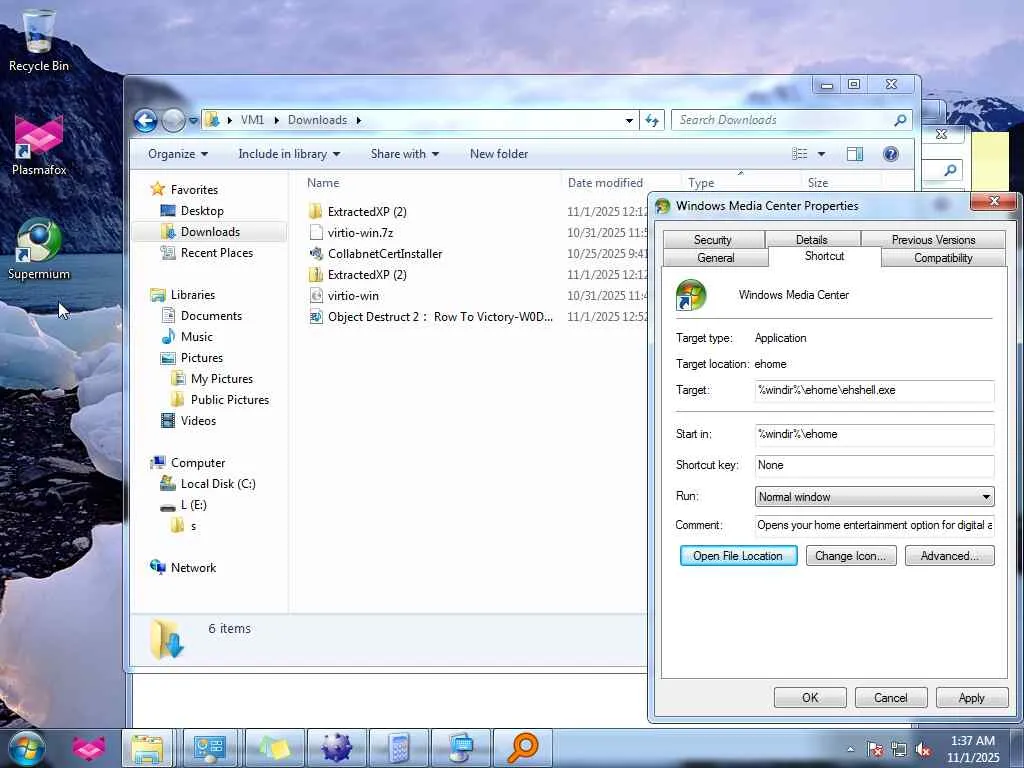1024x768 pixels.
Task: Click the muted volume tray icon
Action: click(x=924, y=750)
